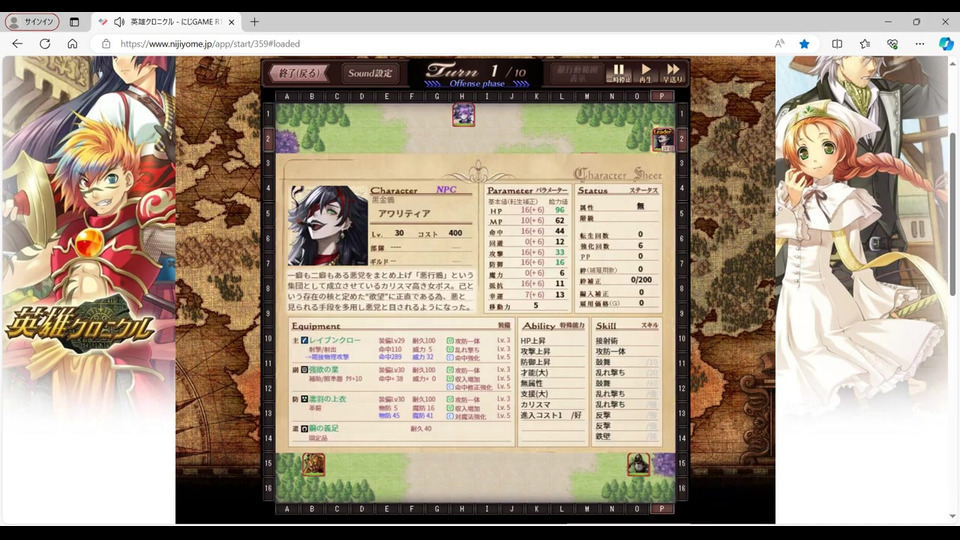Screen dimensions: 960x540
Task: Click the アワリティア character portrait
Action: [x=328, y=225]
